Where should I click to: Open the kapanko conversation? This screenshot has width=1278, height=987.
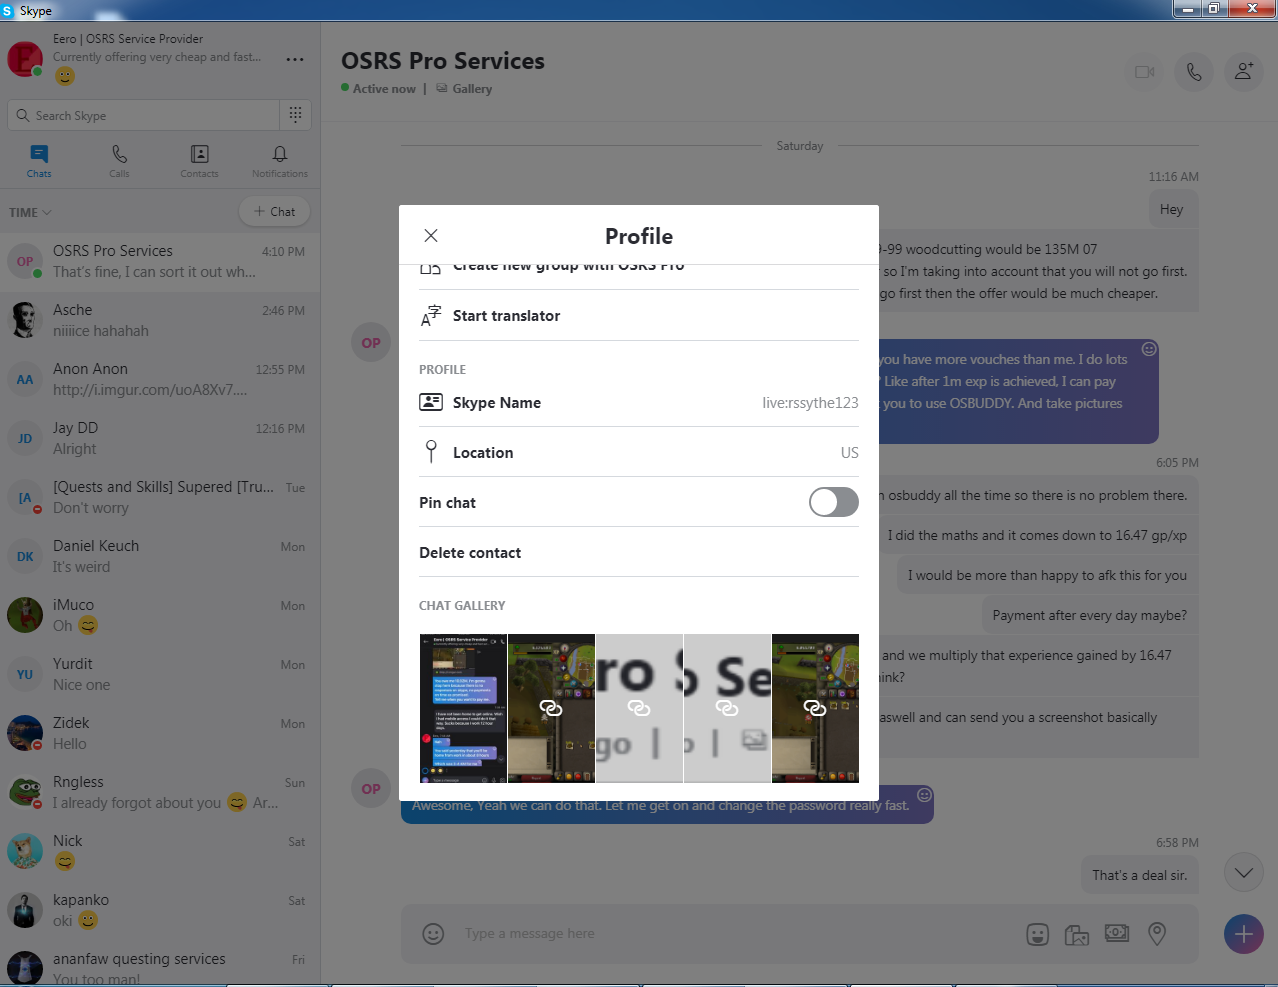pos(160,911)
